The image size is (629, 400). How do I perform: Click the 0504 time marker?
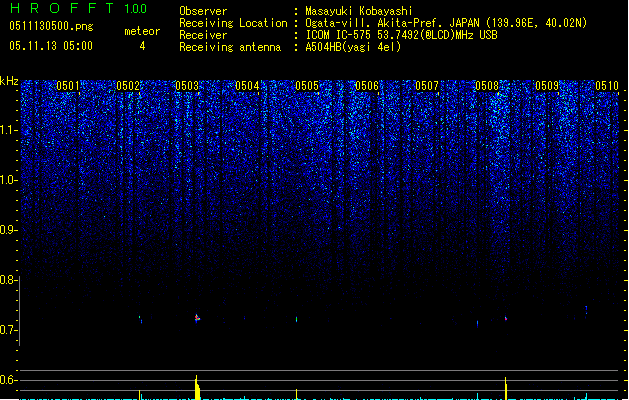coord(248,85)
